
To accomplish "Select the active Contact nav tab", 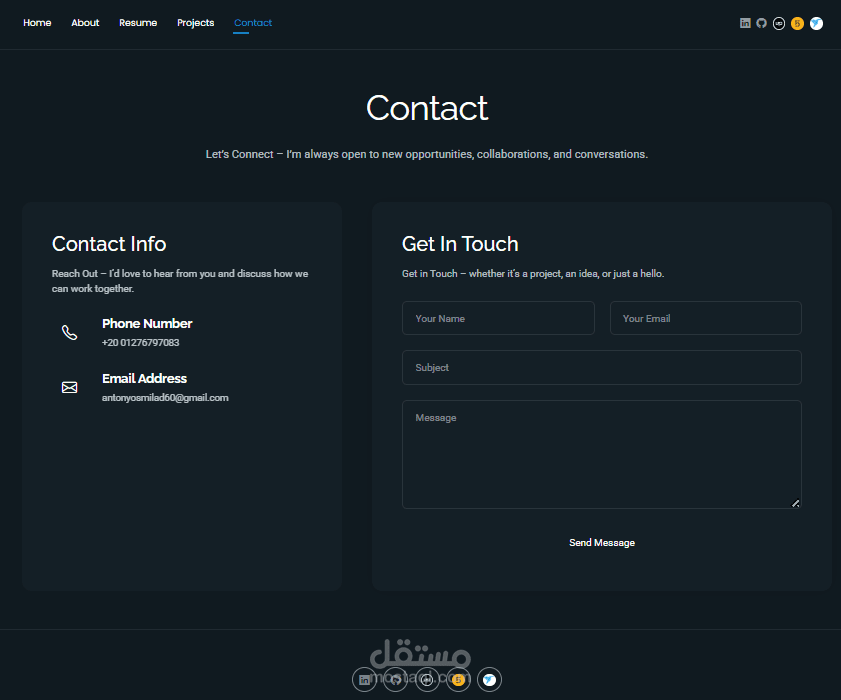I will pos(253,23).
